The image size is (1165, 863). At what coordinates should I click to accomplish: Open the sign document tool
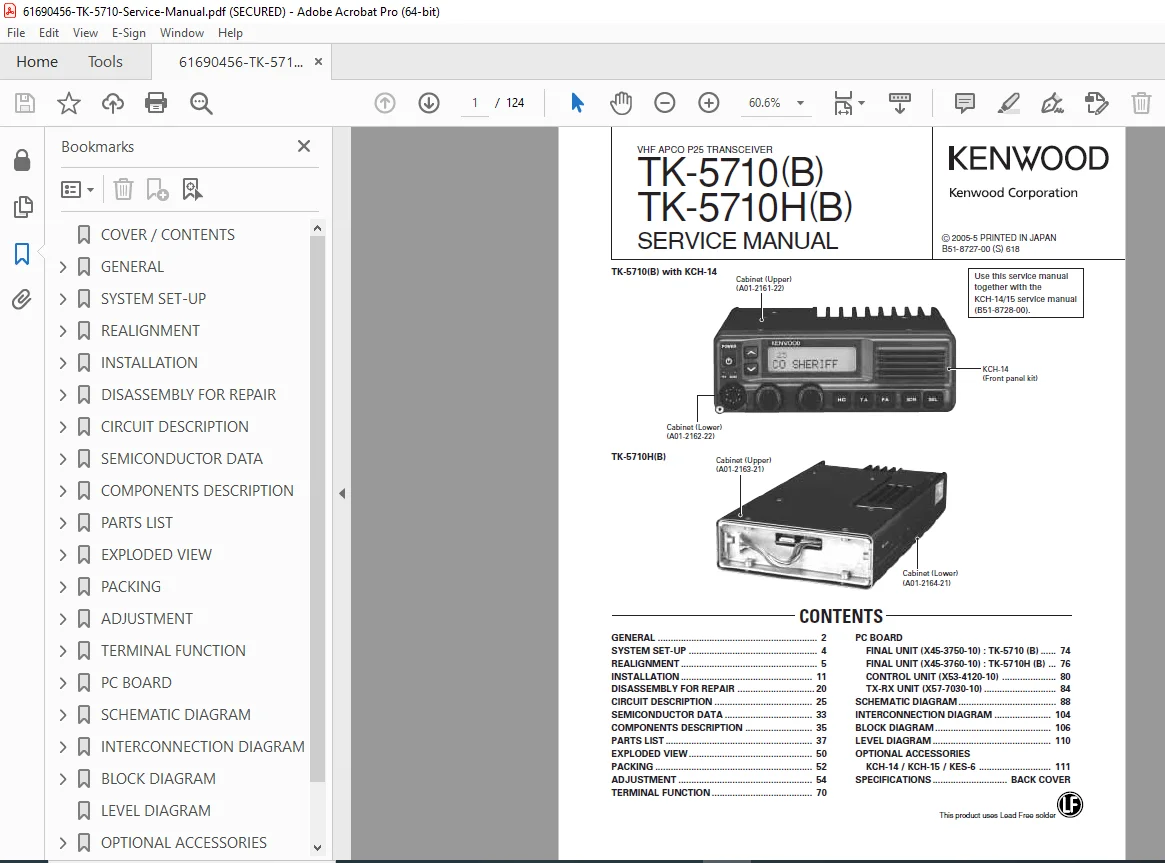click(x=1052, y=103)
